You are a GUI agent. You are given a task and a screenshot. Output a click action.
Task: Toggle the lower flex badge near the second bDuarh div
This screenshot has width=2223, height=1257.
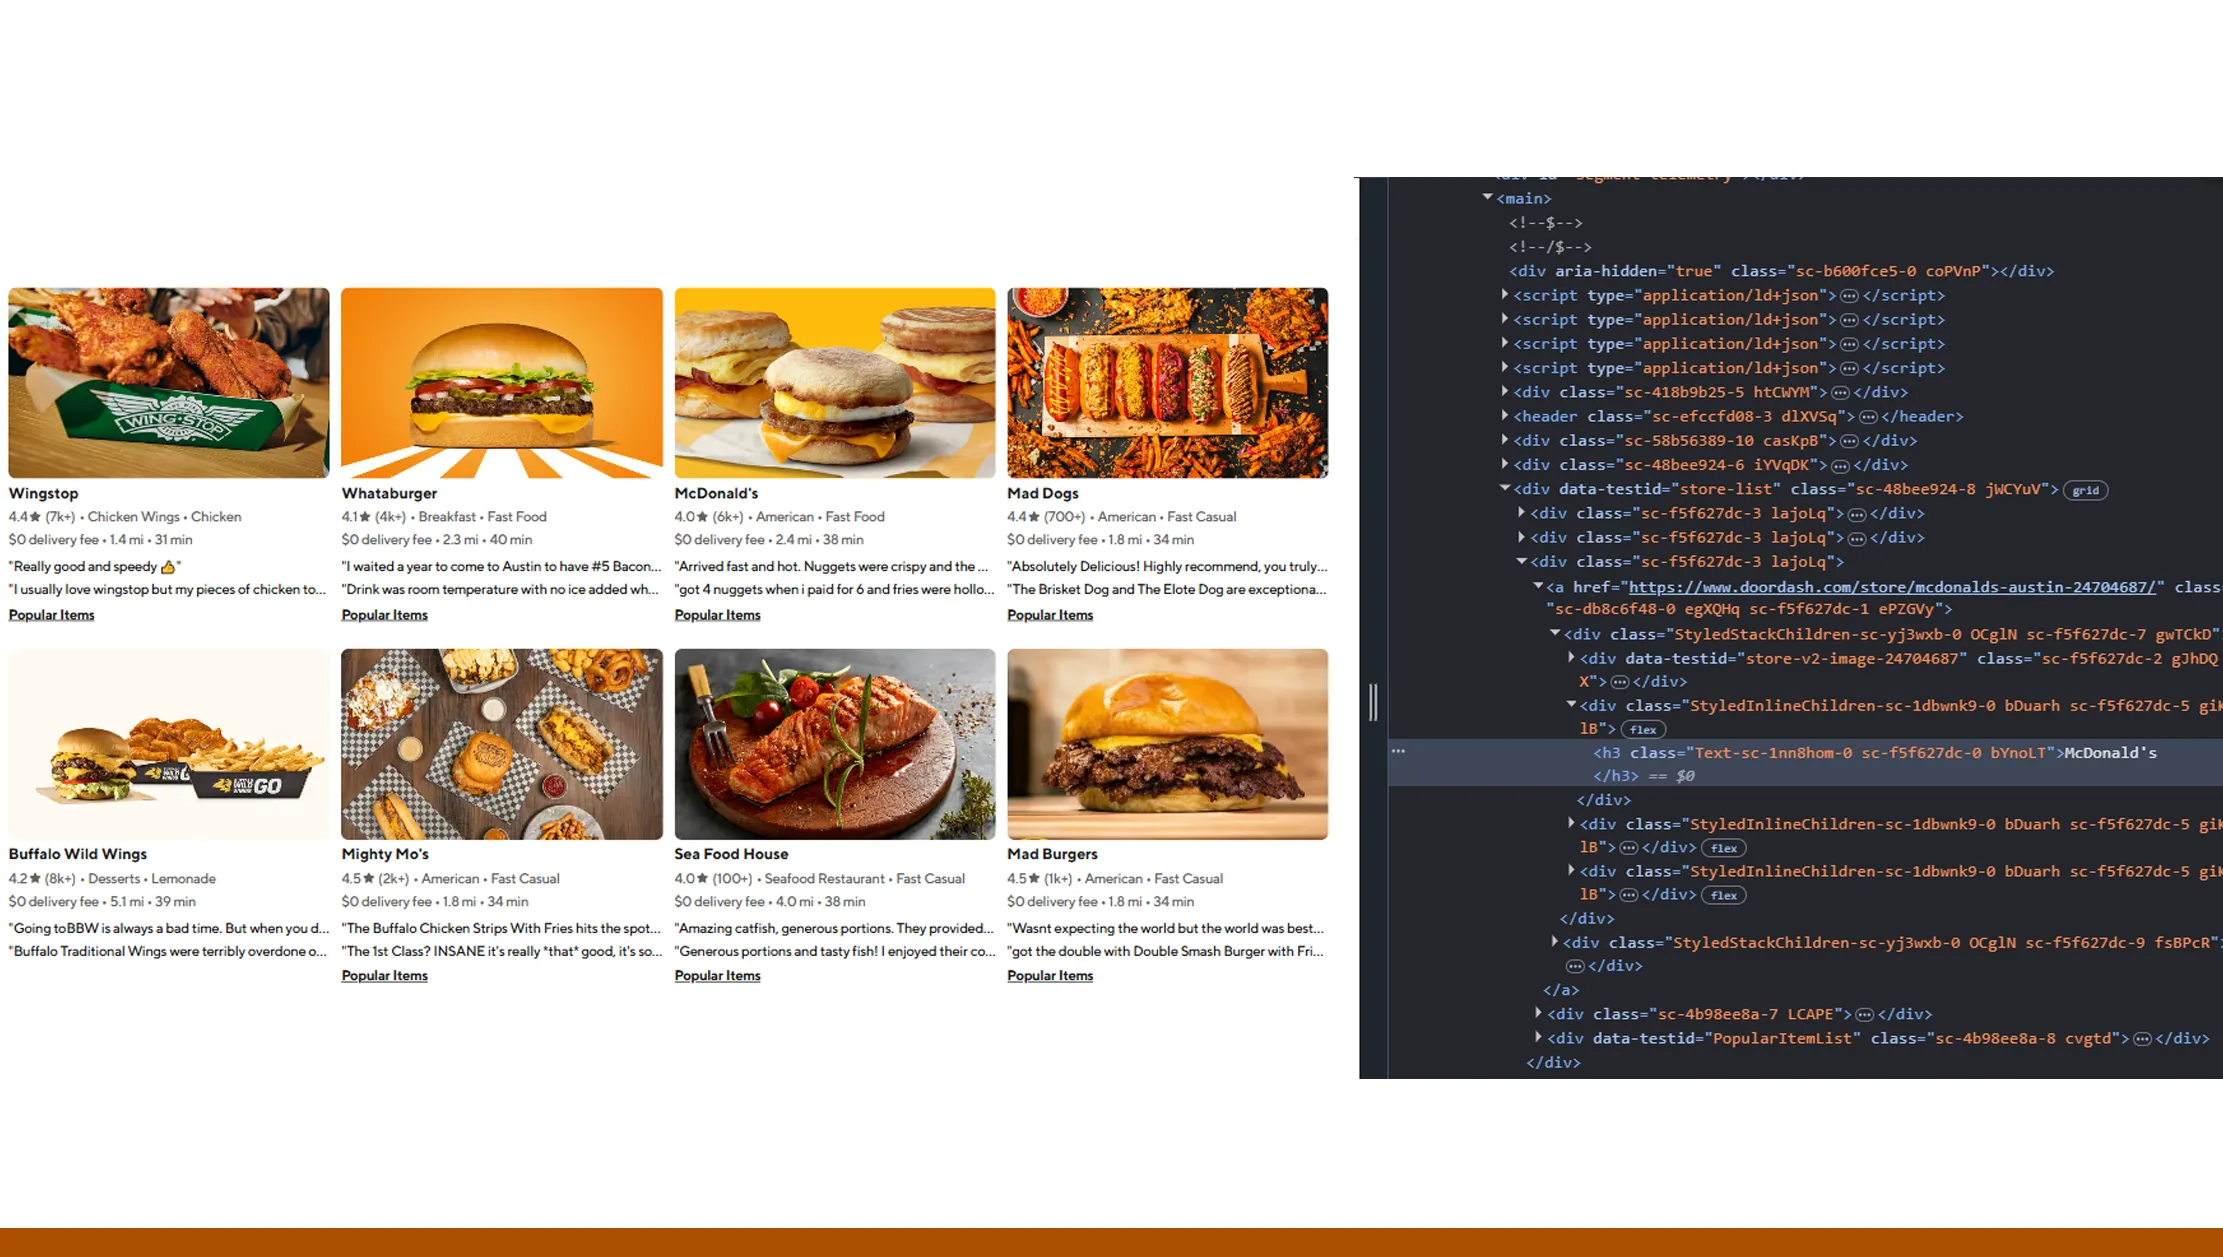coord(1724,895)
